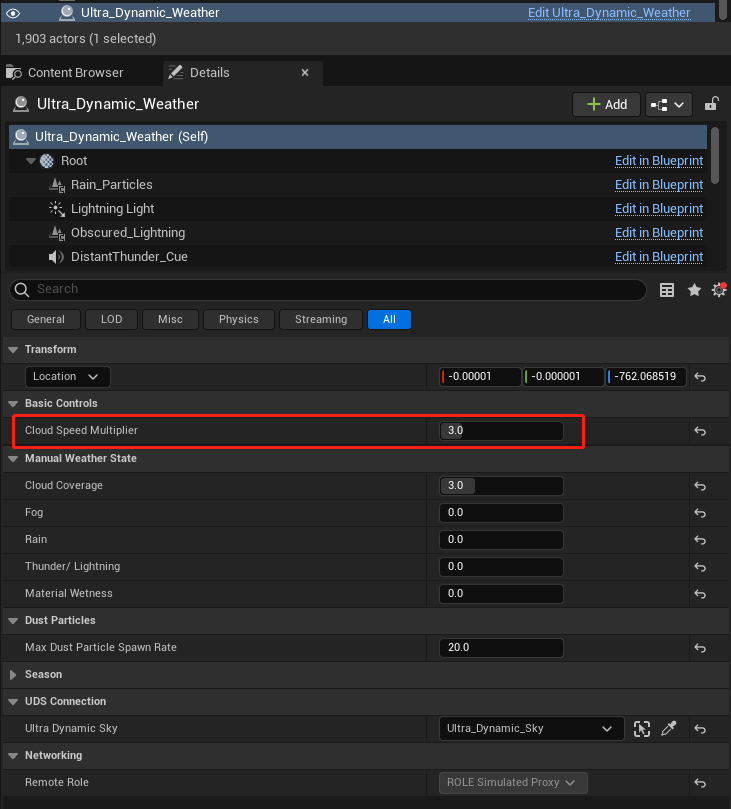Click the lock icon in Details panel

[x=711, y=104]
